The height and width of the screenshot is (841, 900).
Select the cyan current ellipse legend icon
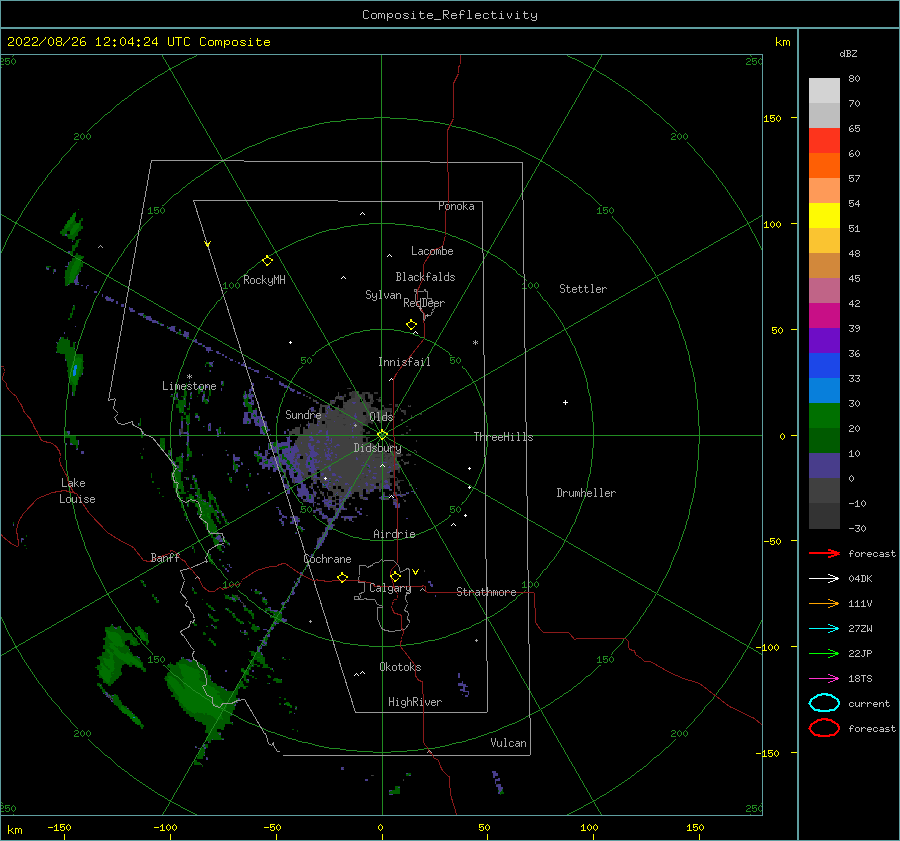point(824,703)
